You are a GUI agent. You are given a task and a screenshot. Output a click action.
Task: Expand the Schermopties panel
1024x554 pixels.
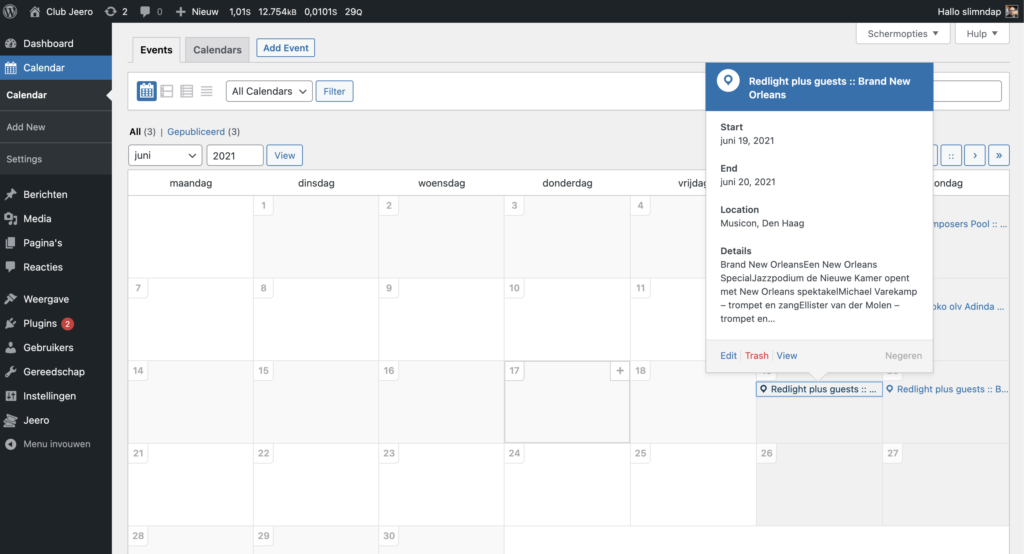(903, 33)
